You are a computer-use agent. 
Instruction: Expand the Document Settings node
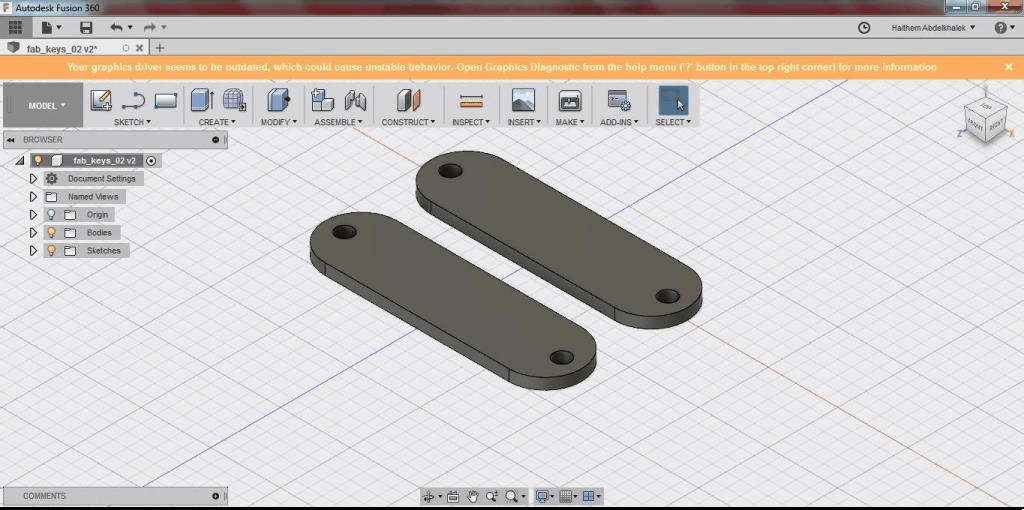point(33,178)
